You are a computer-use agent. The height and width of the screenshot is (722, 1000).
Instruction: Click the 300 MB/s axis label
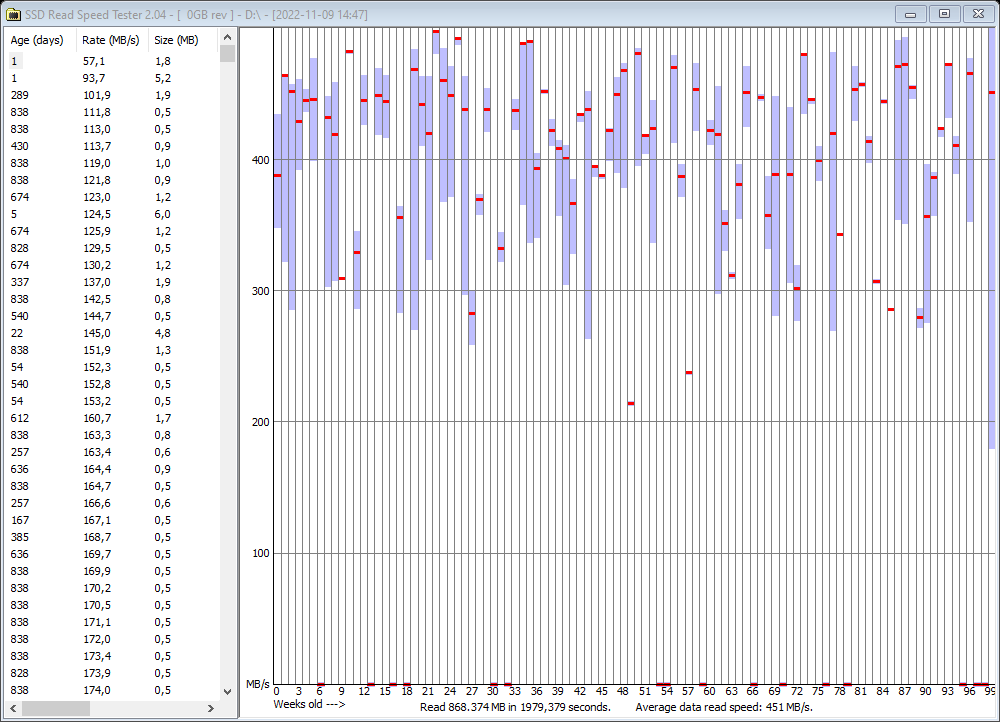click(261, 291)
